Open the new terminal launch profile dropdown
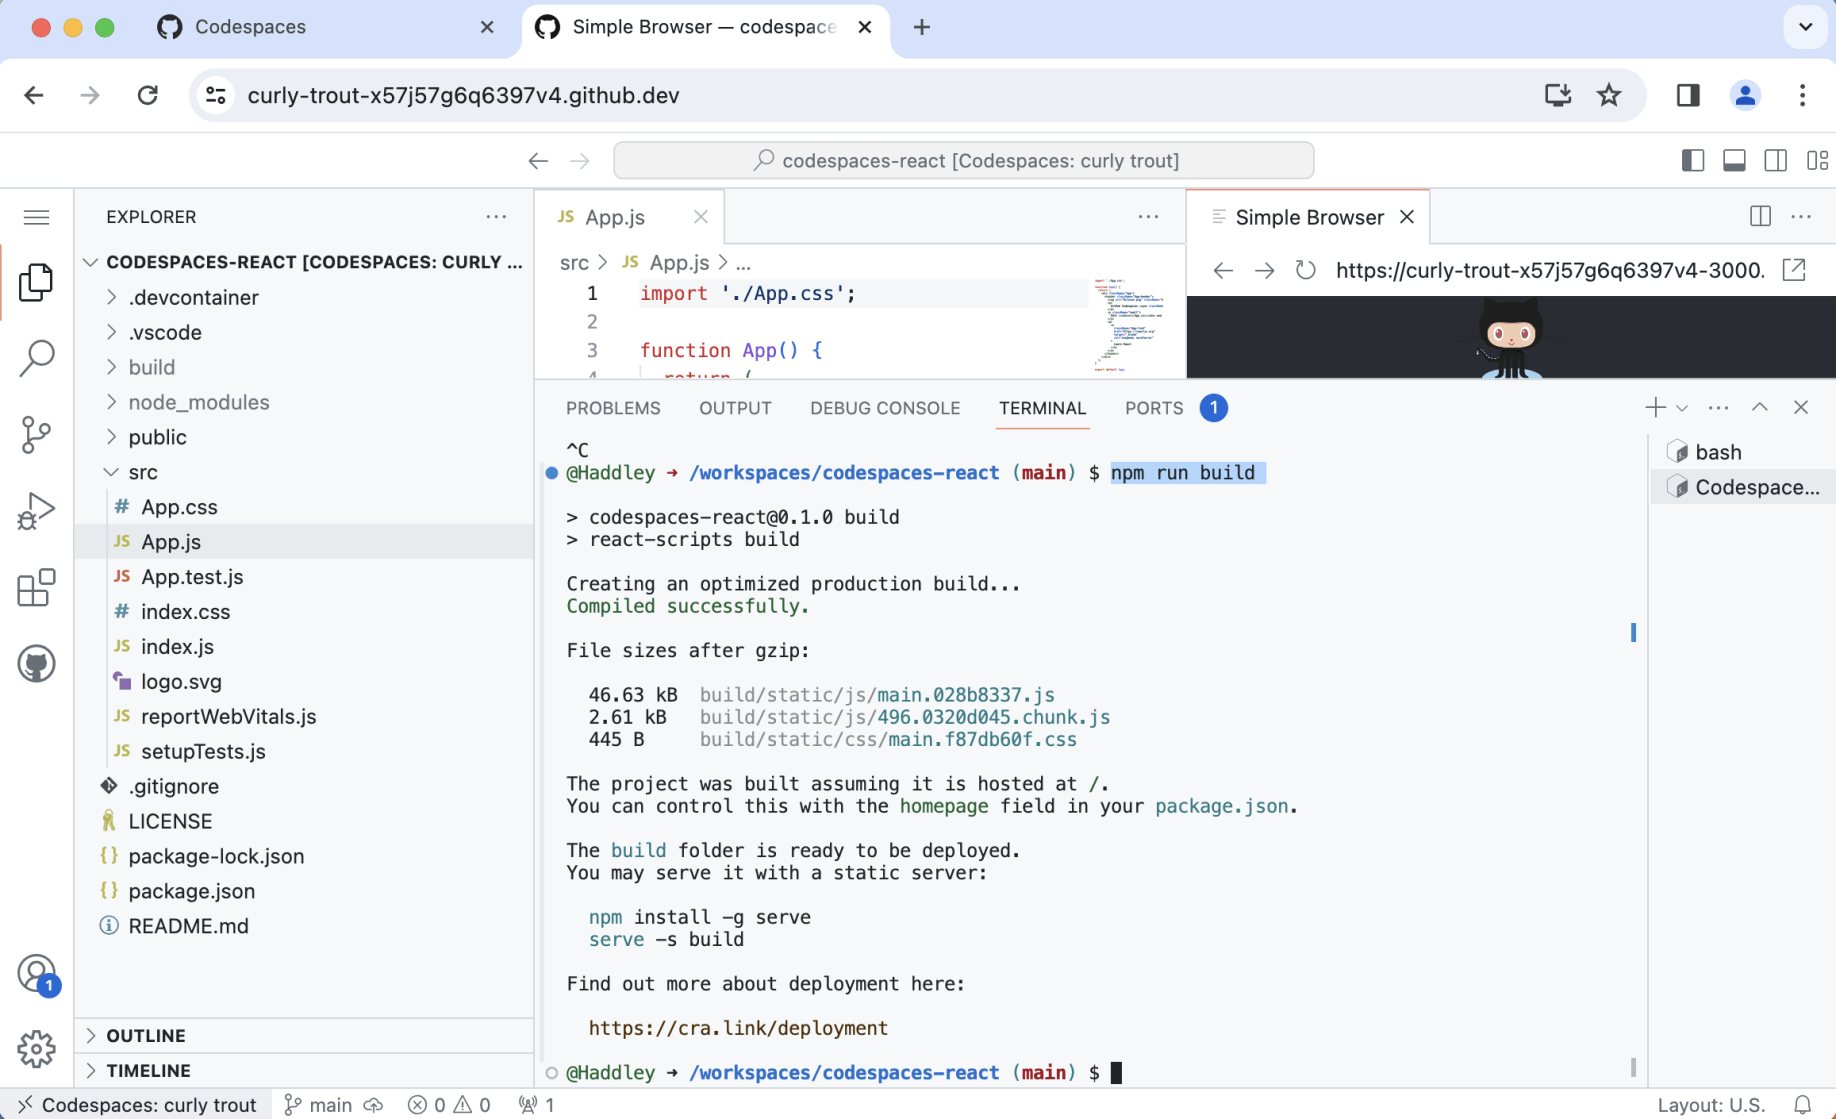The width and height of the screenshot is (1836, 1119). (1682, 408)
